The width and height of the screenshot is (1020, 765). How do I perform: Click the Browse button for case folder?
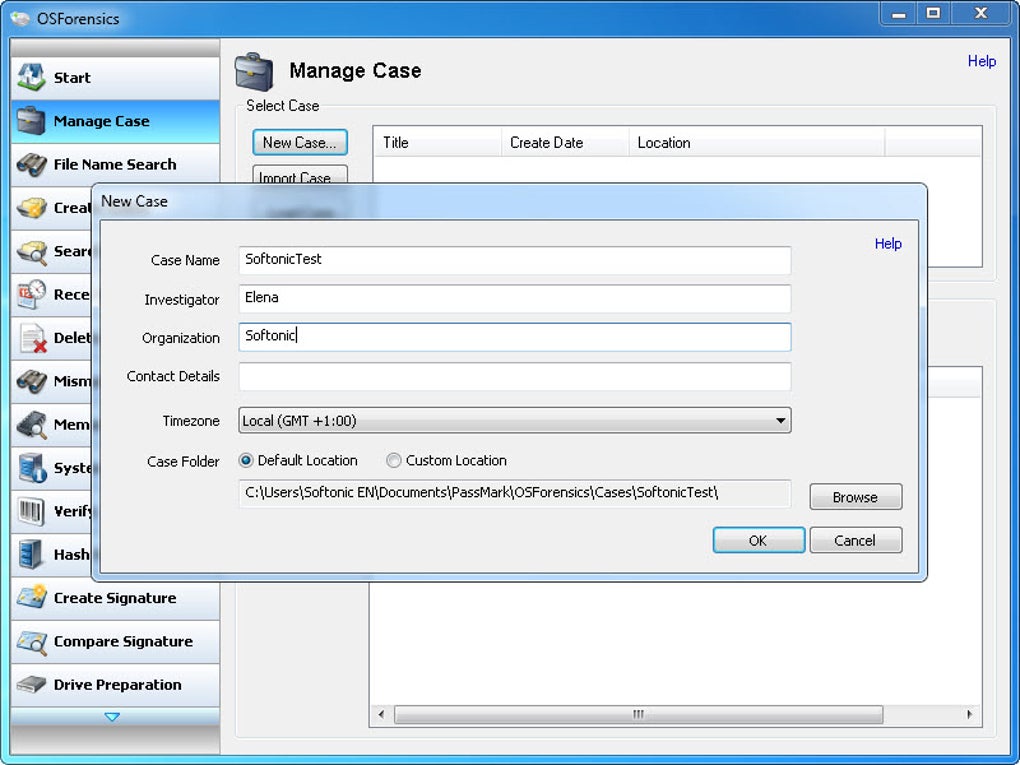(x=855, y=497)
